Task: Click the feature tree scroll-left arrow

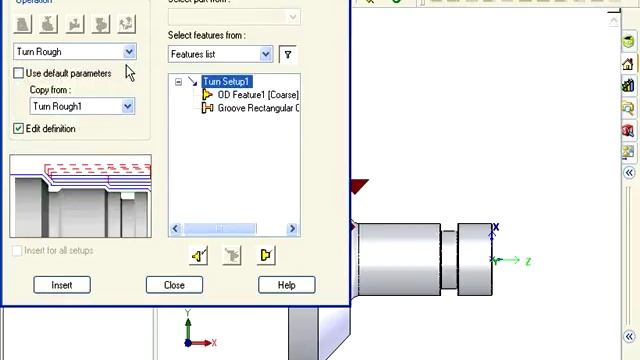Action: pyautogui.click(x=176, y=229)
